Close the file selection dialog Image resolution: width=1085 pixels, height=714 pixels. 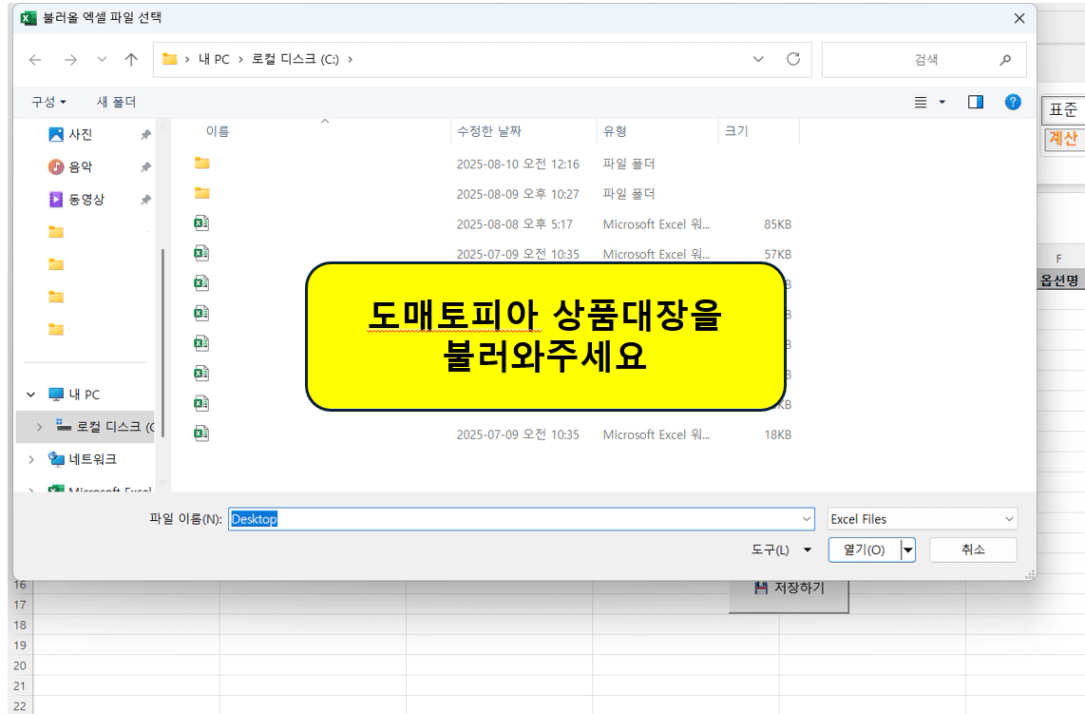pyautogui.click(x=1019, y=19)
